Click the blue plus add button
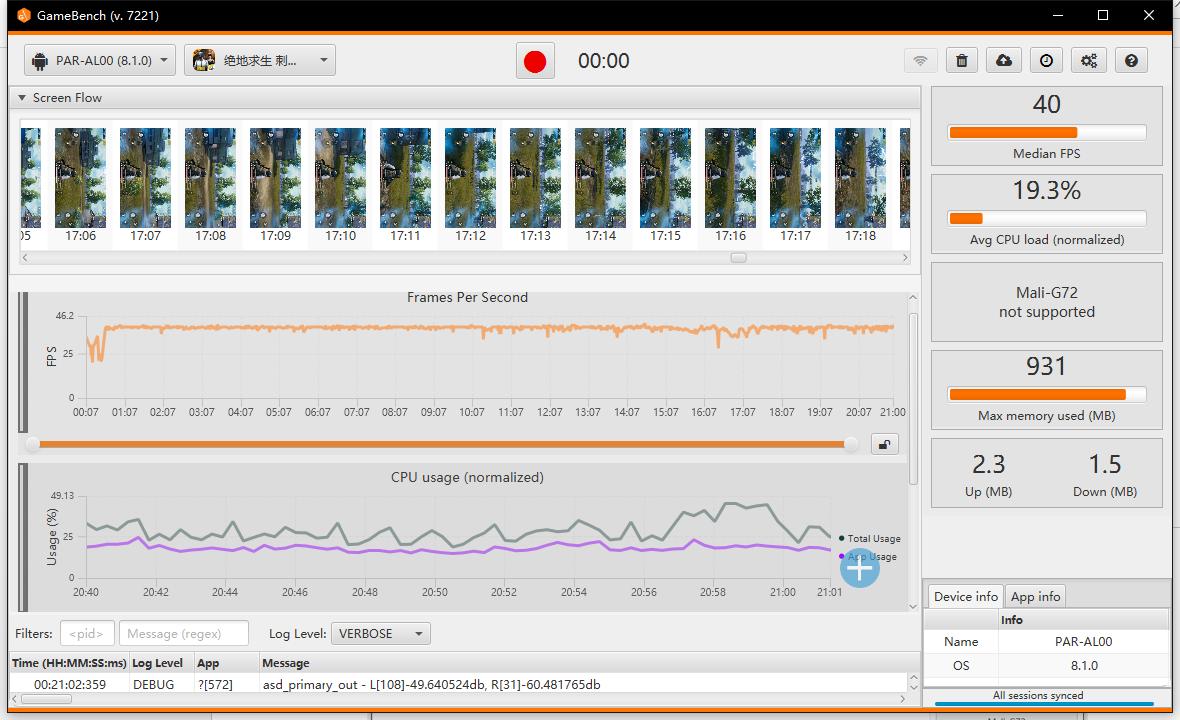1180x720 pixels. point(859,567)
